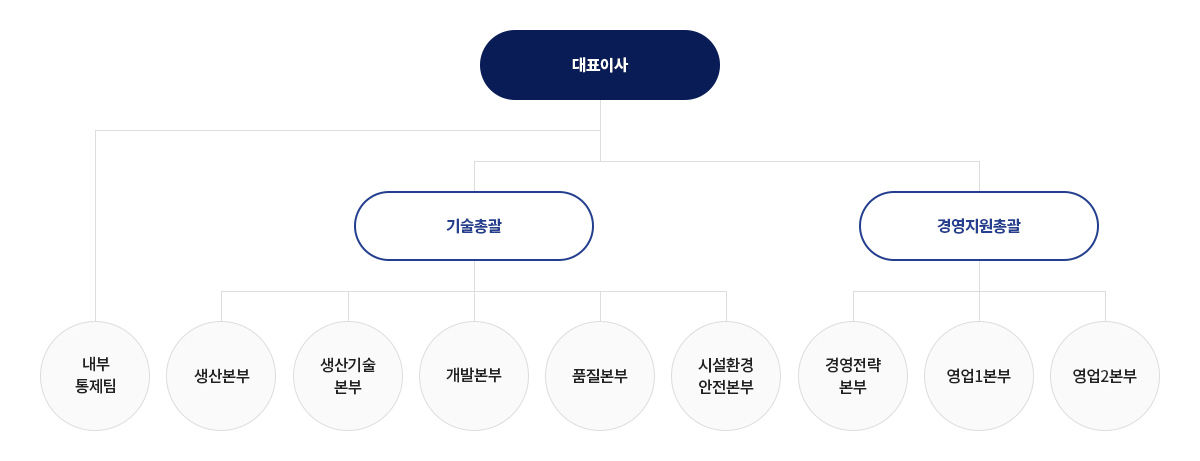Screen dimensions: 1200x461
Task: Click the 품질본부 text label
Action: 600,376
